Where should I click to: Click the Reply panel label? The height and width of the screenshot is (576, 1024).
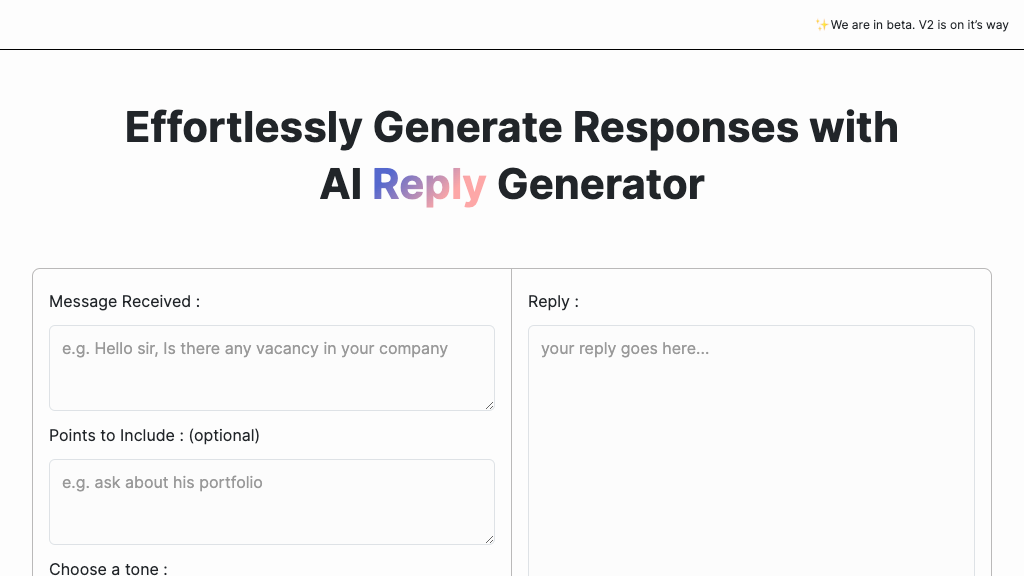click(553, 301)
